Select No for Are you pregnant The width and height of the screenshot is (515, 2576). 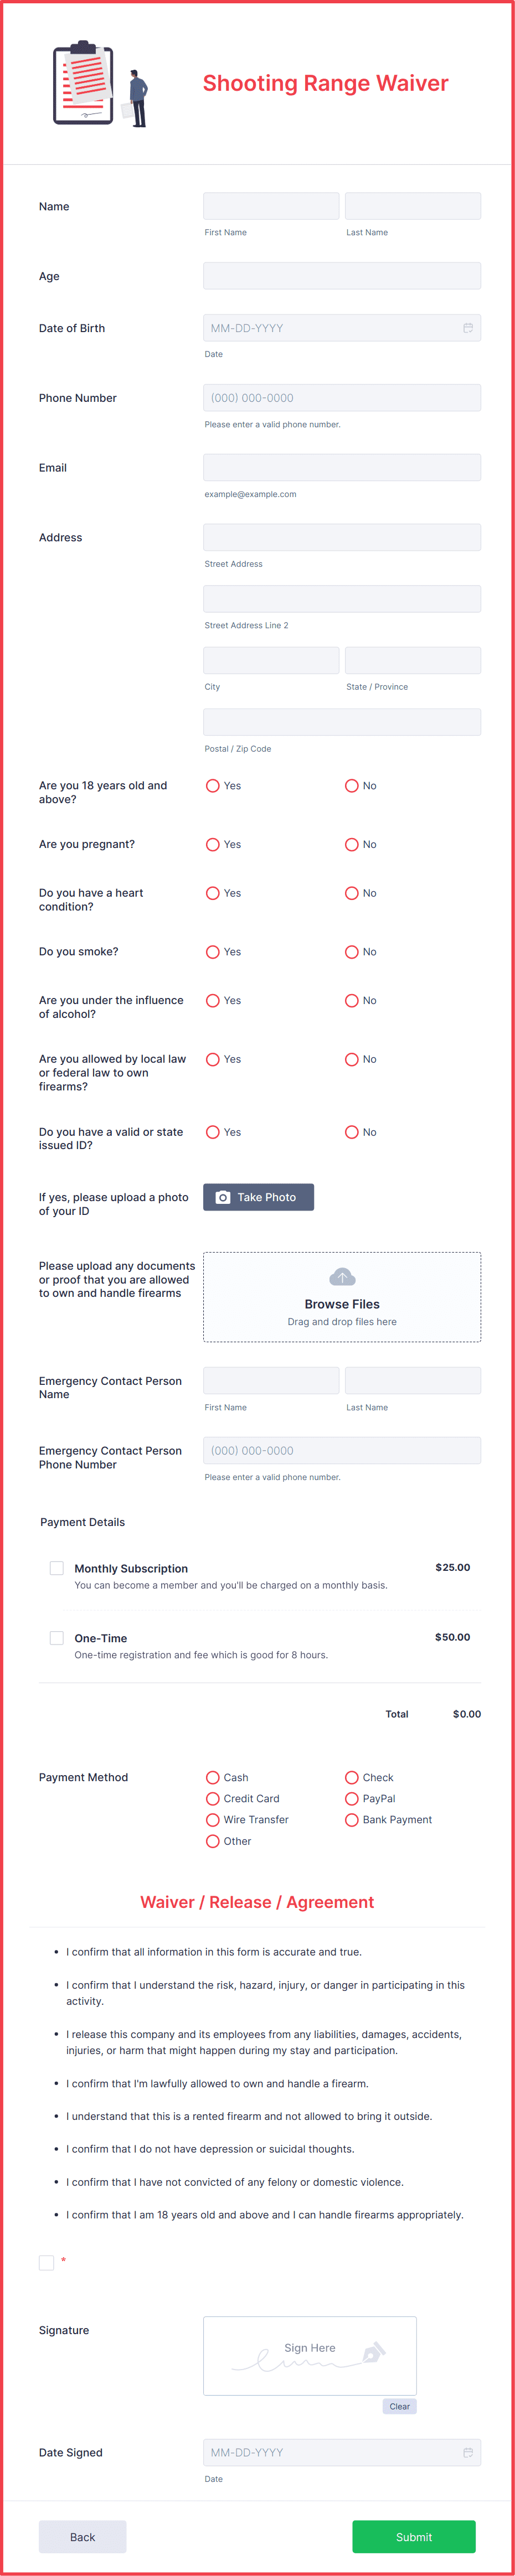tap(352, 844)
